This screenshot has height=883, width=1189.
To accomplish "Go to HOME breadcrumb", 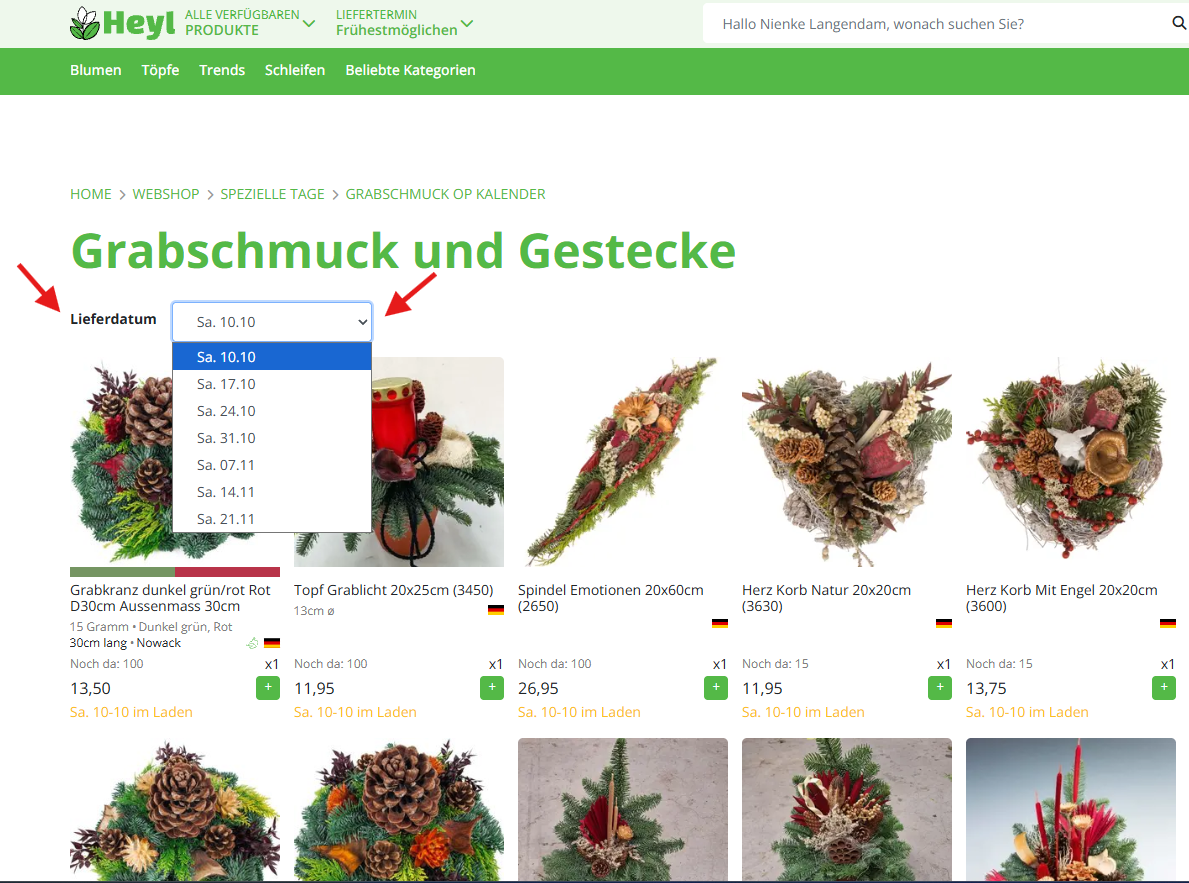I will pos(91,194).
